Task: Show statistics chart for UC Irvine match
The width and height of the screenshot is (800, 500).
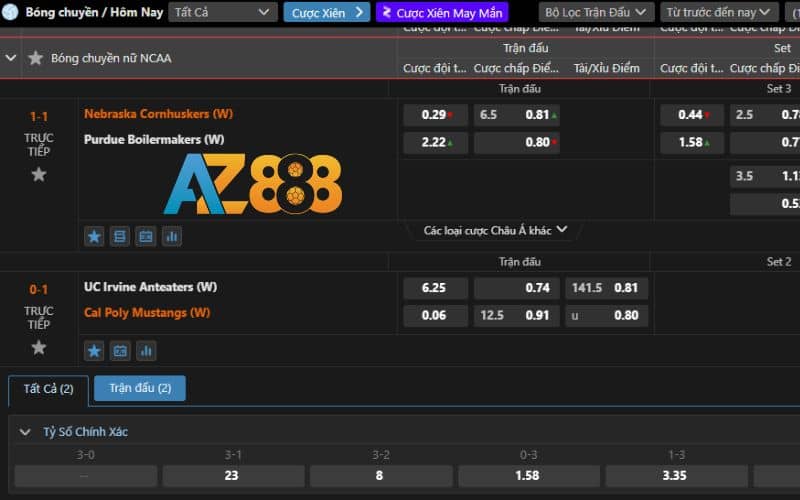Action: [x=146, y=350]
